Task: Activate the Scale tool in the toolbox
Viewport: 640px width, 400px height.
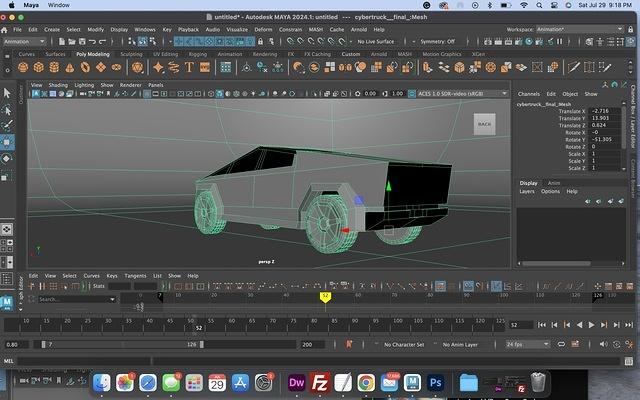Action: point(7,176)
